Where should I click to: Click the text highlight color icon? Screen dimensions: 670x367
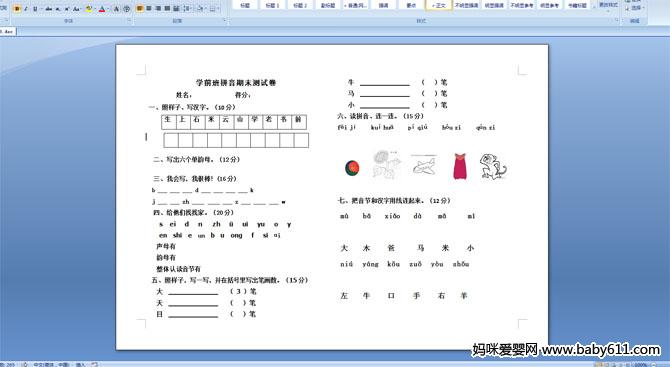pos(89,9)
